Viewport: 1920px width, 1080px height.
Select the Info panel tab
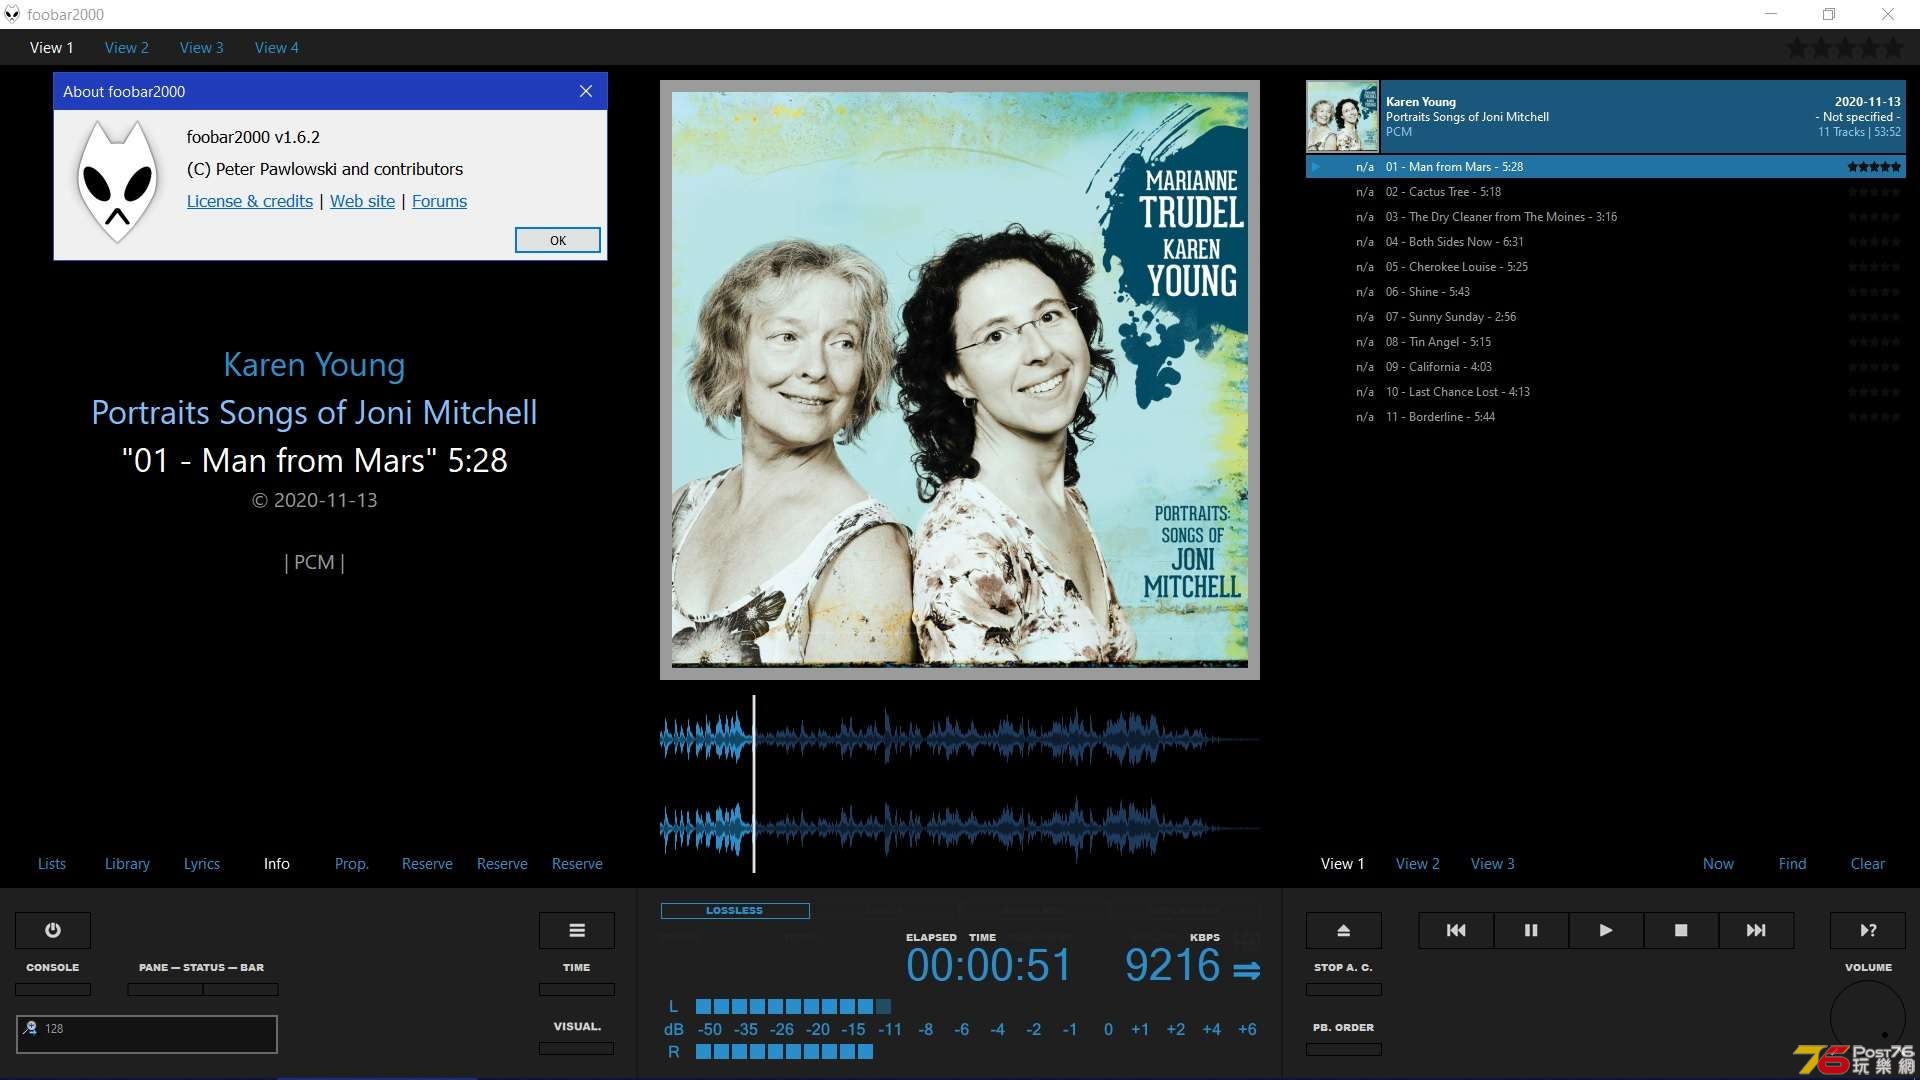(x=277, y=864)
